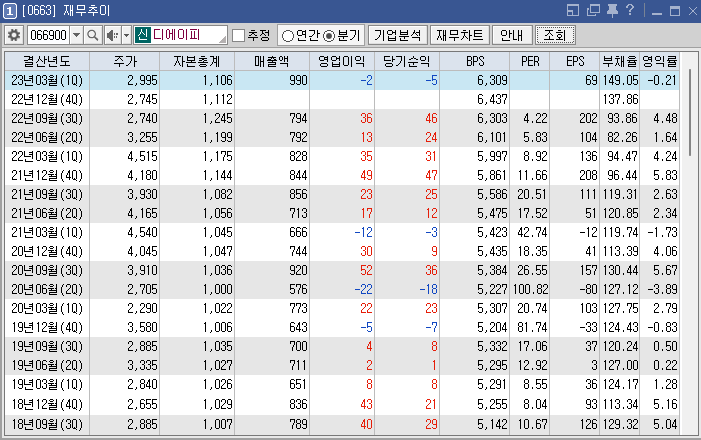
Task: Pin the window with the pushpin icon
Action: coord(612,10)
